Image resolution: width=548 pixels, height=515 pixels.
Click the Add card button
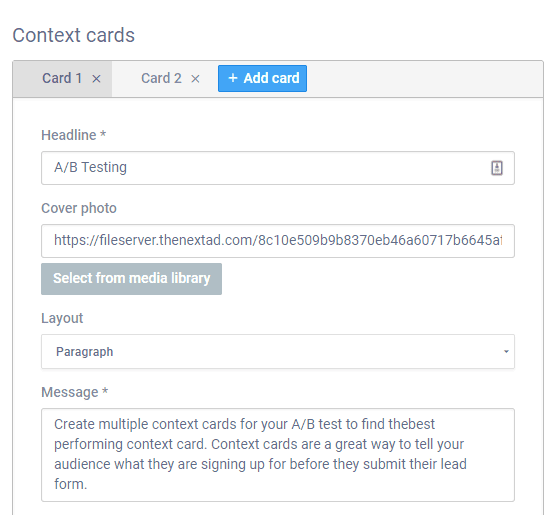(262, 78)
